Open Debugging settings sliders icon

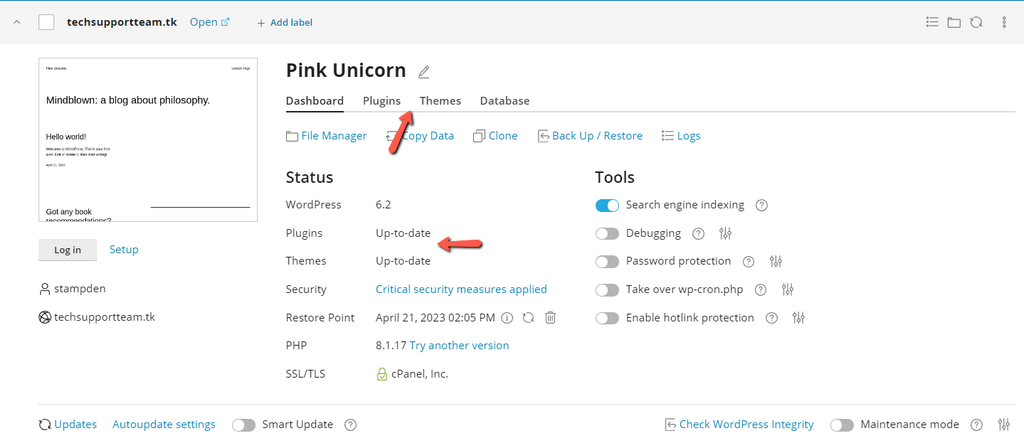pos(726,234)
